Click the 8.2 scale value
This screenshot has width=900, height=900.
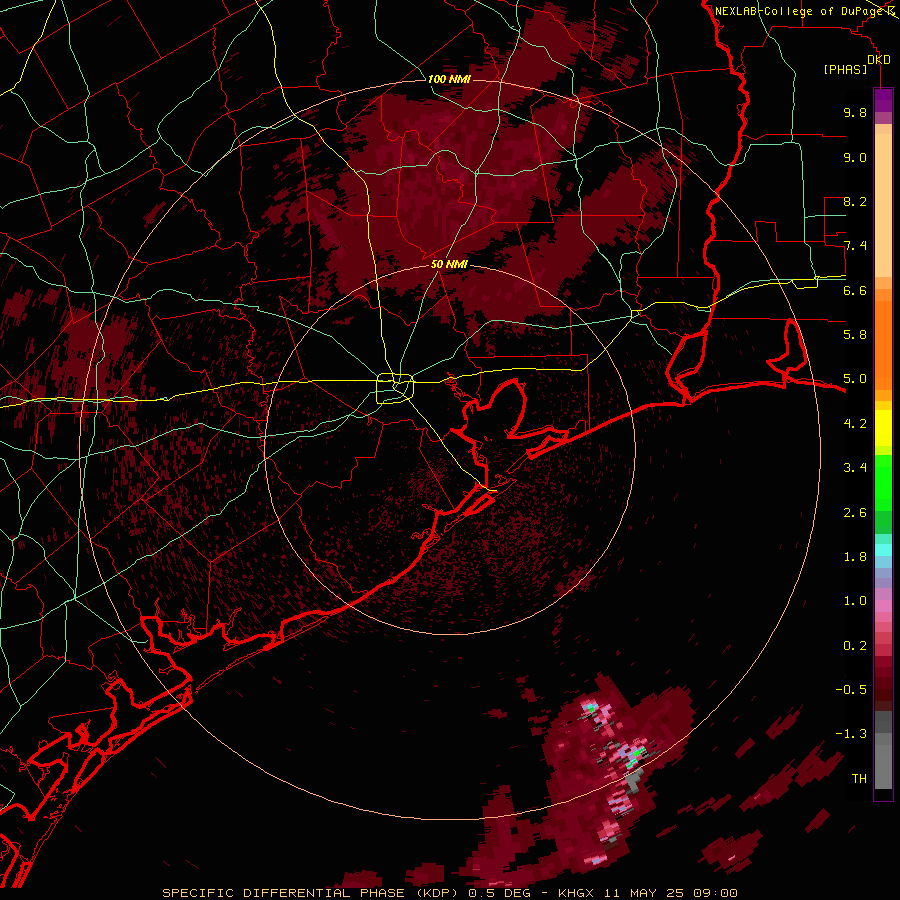click(x=855, y=201)
